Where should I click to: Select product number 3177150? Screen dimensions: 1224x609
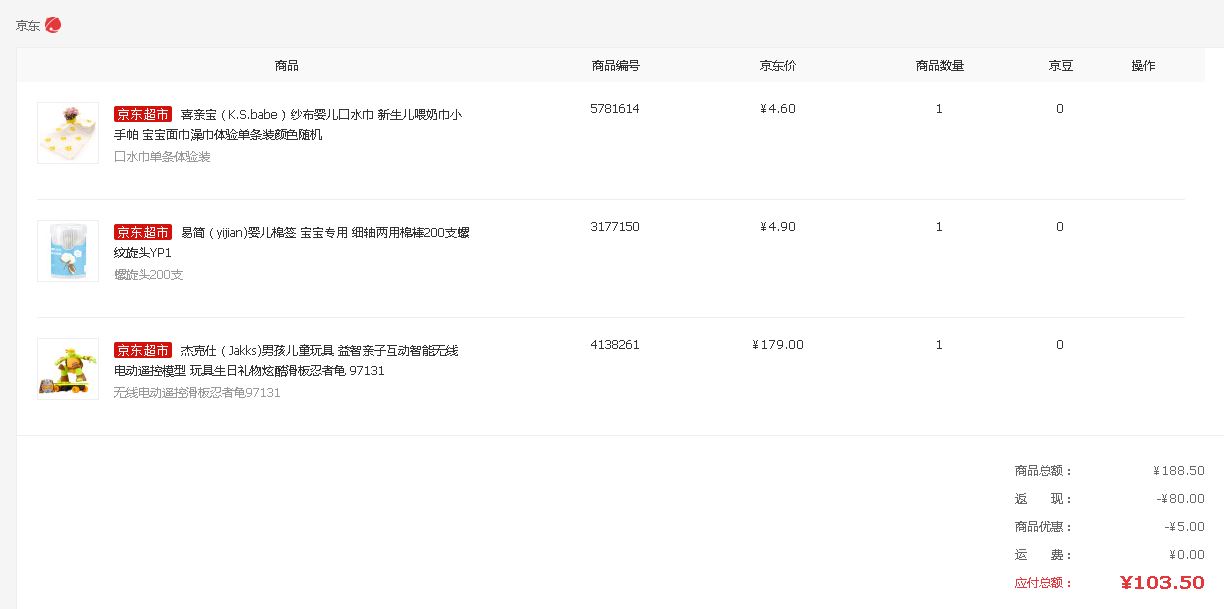[615, 227]
